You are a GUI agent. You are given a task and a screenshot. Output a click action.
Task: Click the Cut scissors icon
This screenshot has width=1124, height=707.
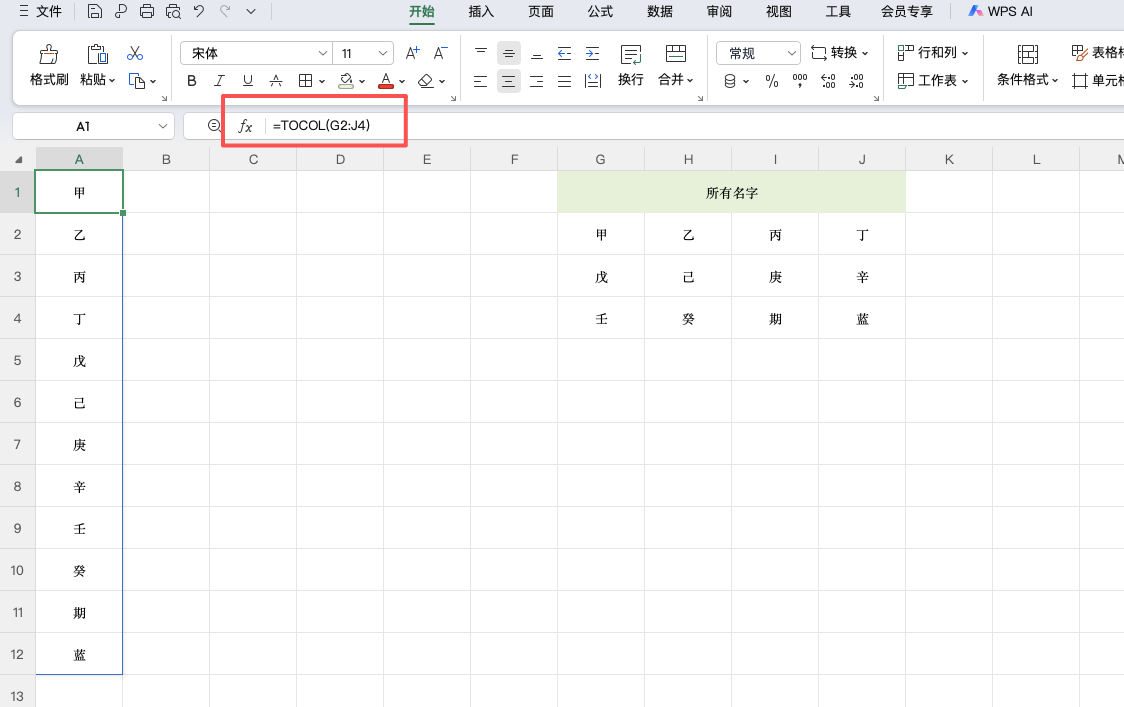point(136,53)
